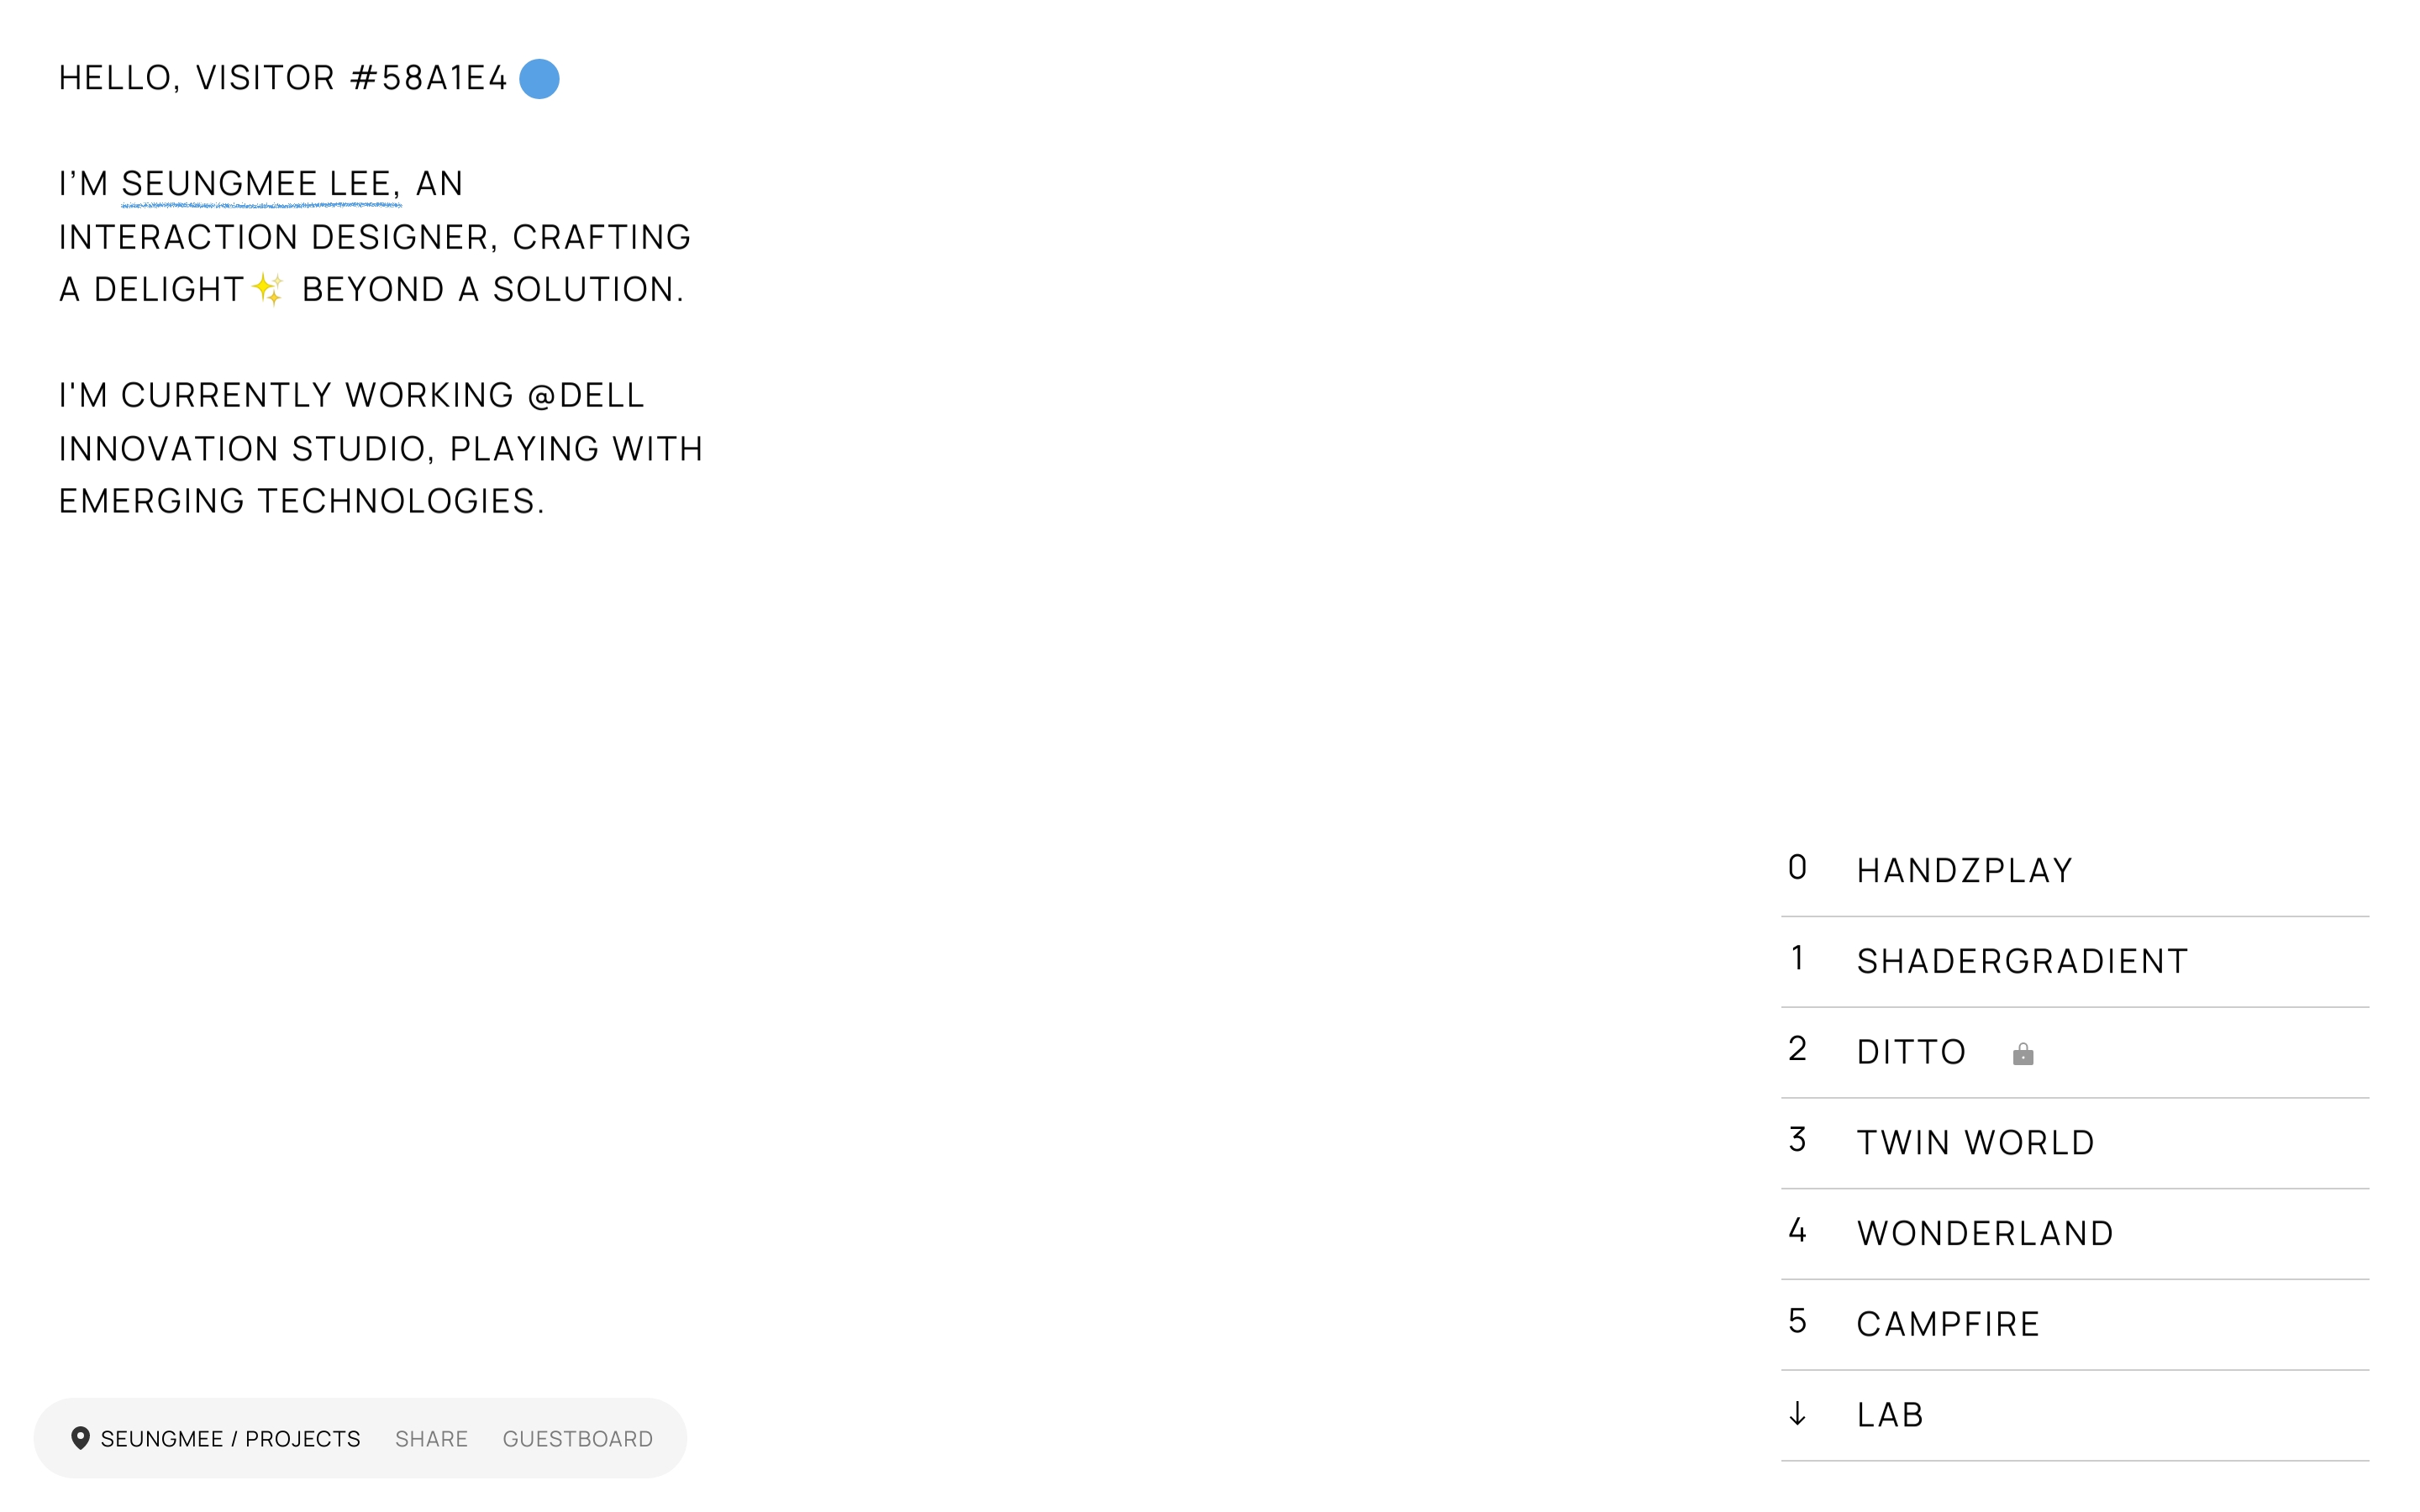Screen dimensions: 2420x1512
Task: Select the DITTO project entry
Action: 1911,1053
